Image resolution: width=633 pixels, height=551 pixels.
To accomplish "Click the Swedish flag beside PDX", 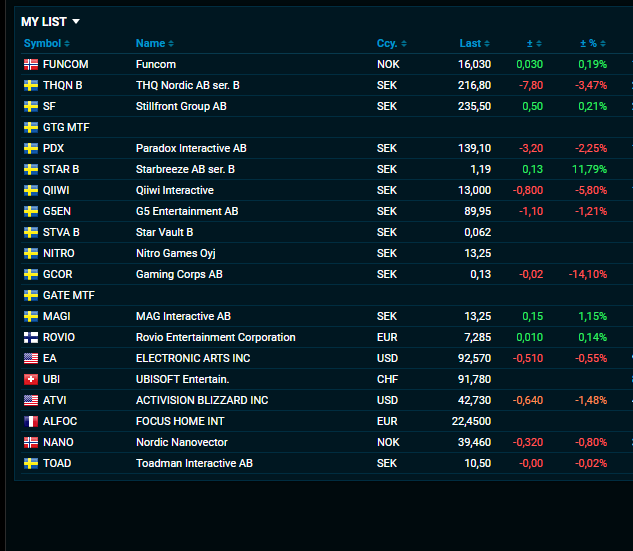I will tap(31, 148).
